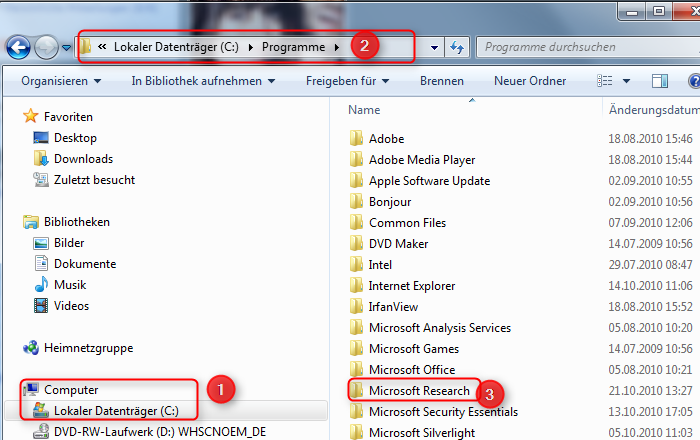This screenshot has height=440, width=700.
Task: Click the Favoriten star icon
Action: [x=31, y=116]
